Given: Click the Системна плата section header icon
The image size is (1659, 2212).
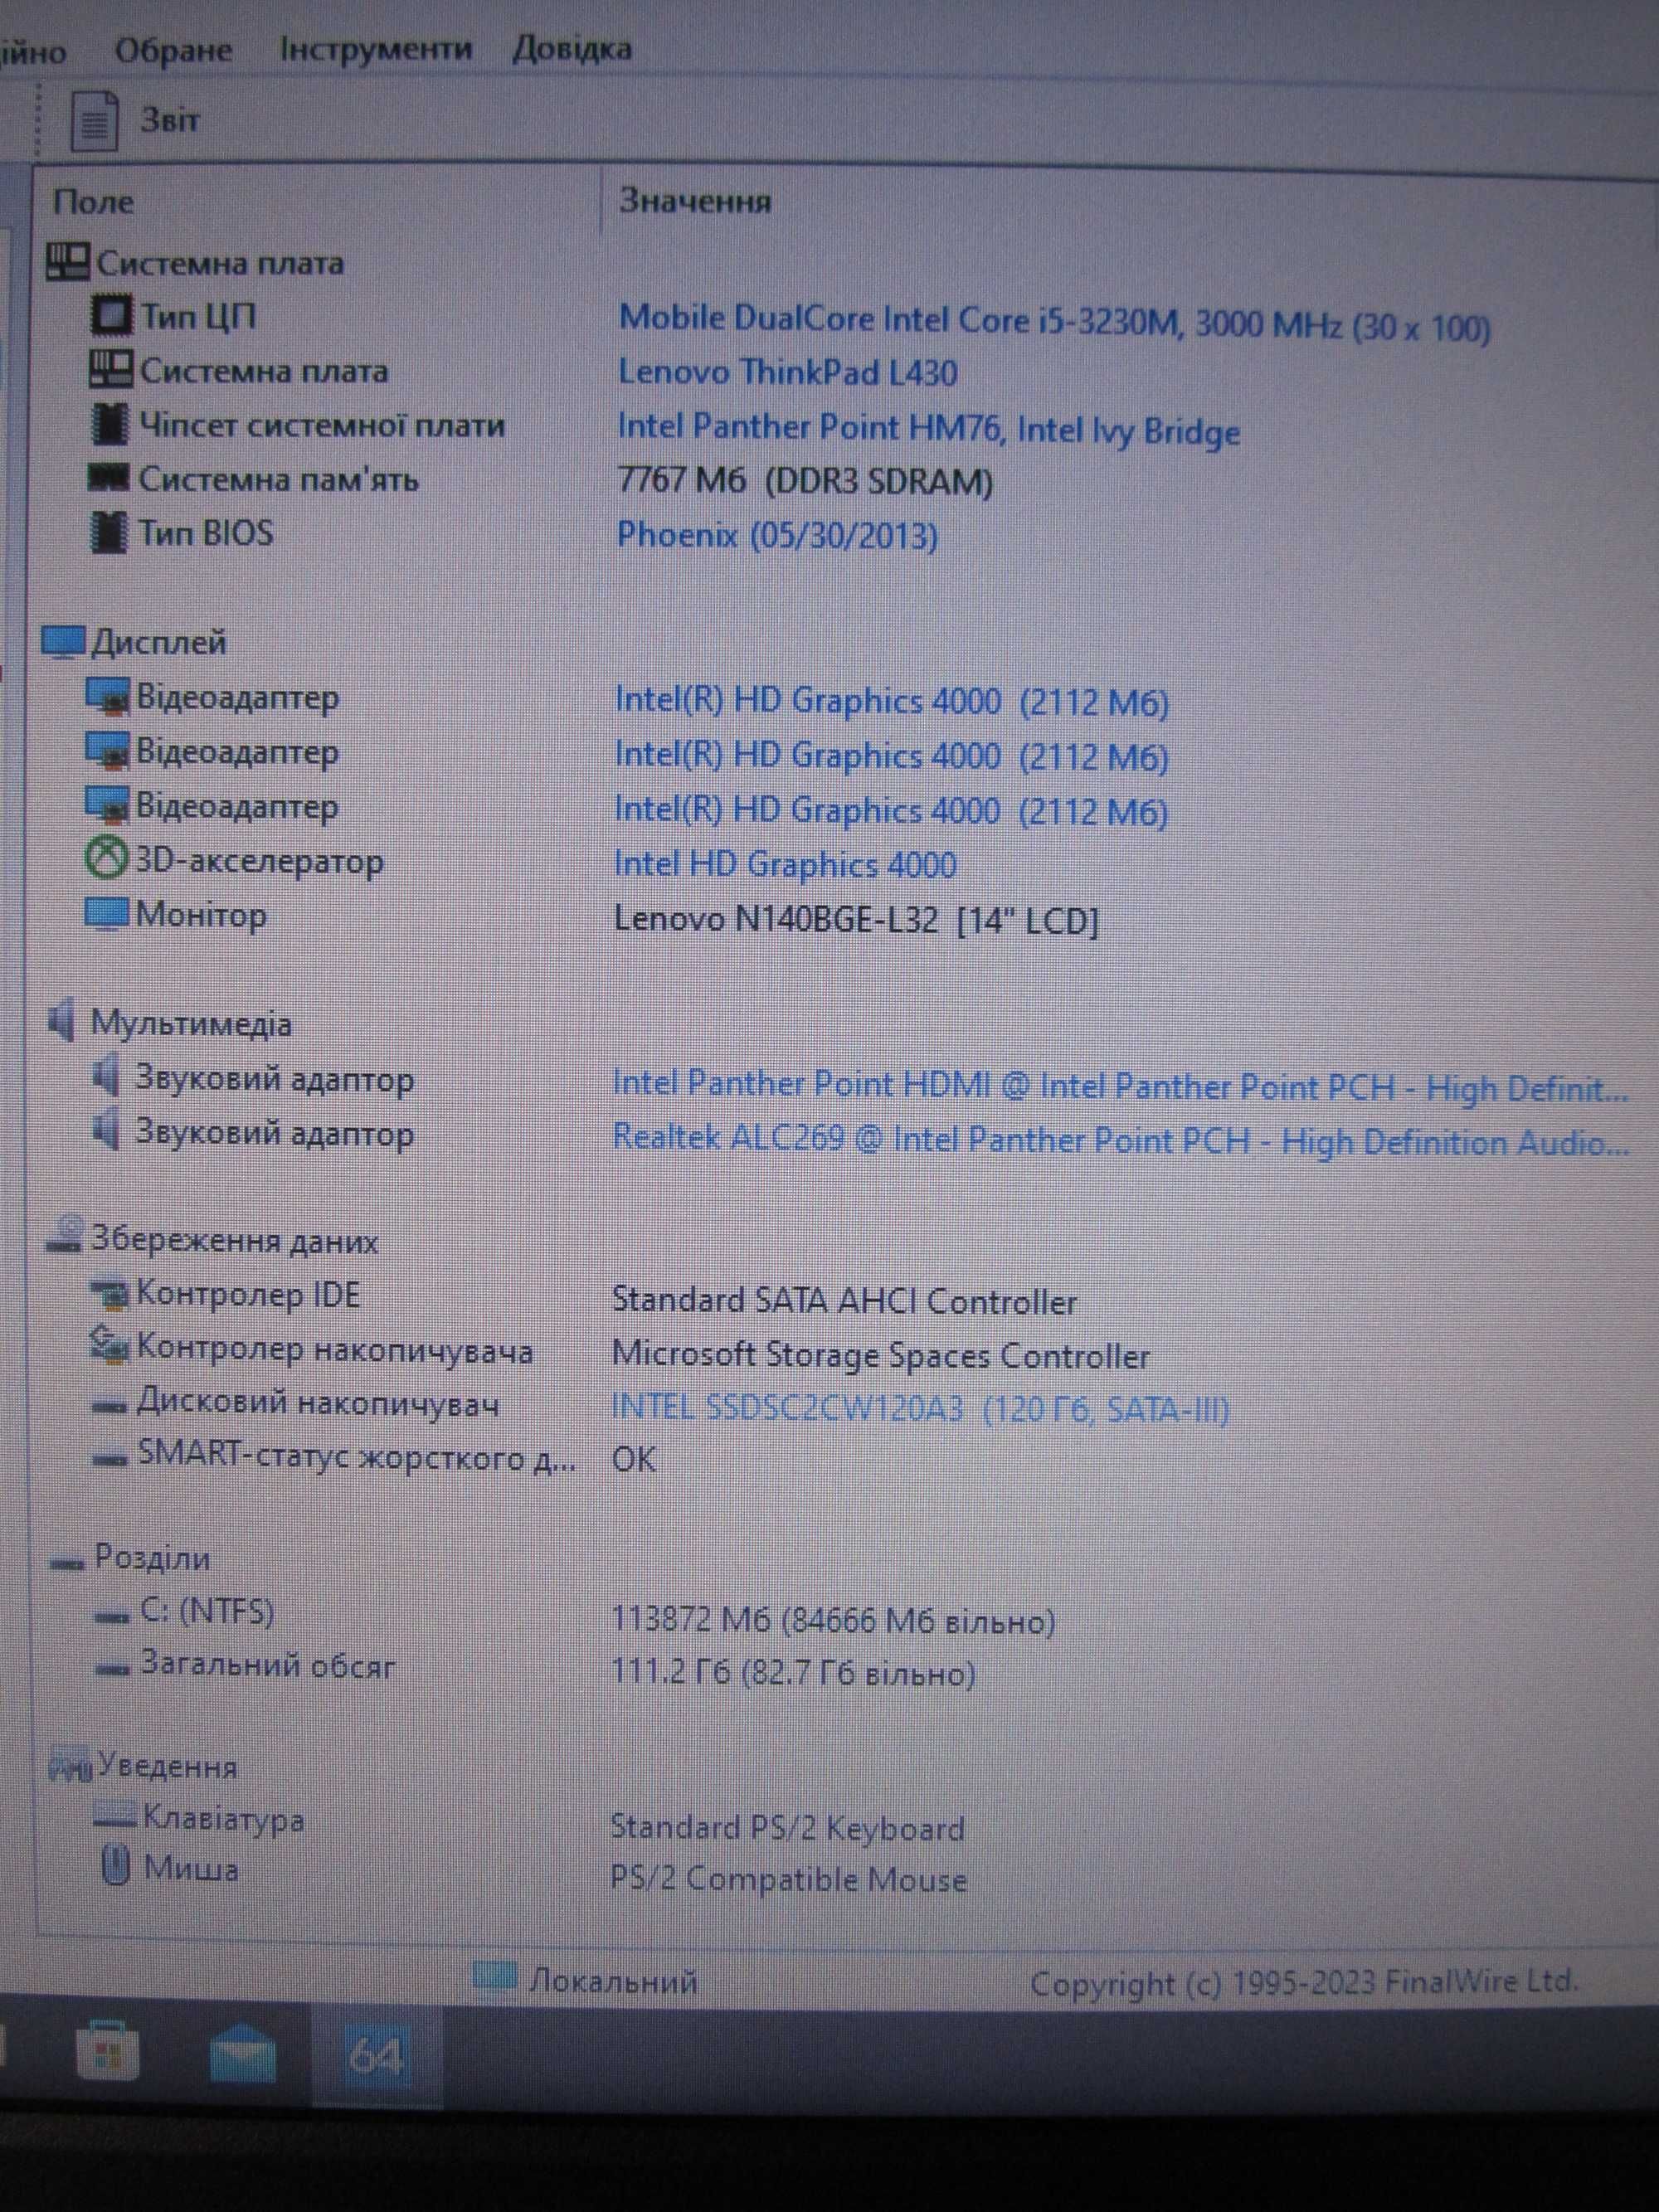Looking at the screenshot, I should [x=68, y=262].
